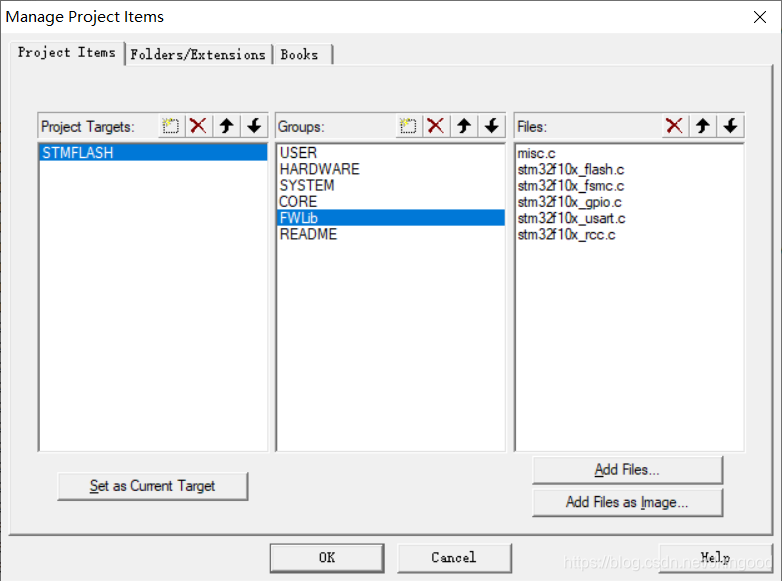Viewport: 782px width, 581px height.
Task: Select the HARDWARE group
Action: click(x=391, y=169)
